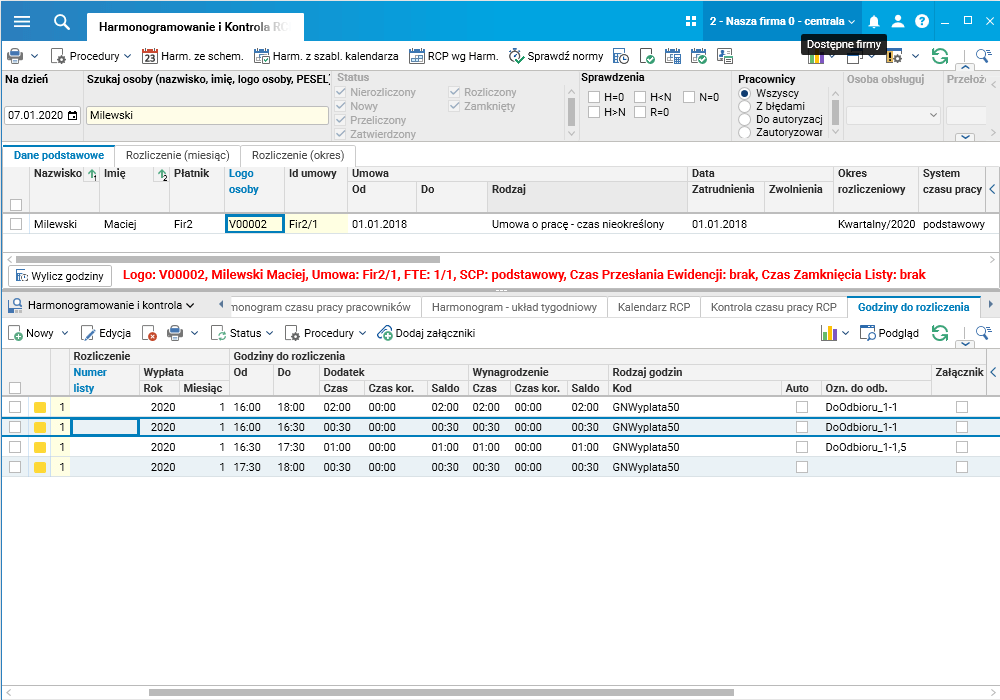Open the hamburger main menu
1000x700 pixels.
(x=22, y=21)
